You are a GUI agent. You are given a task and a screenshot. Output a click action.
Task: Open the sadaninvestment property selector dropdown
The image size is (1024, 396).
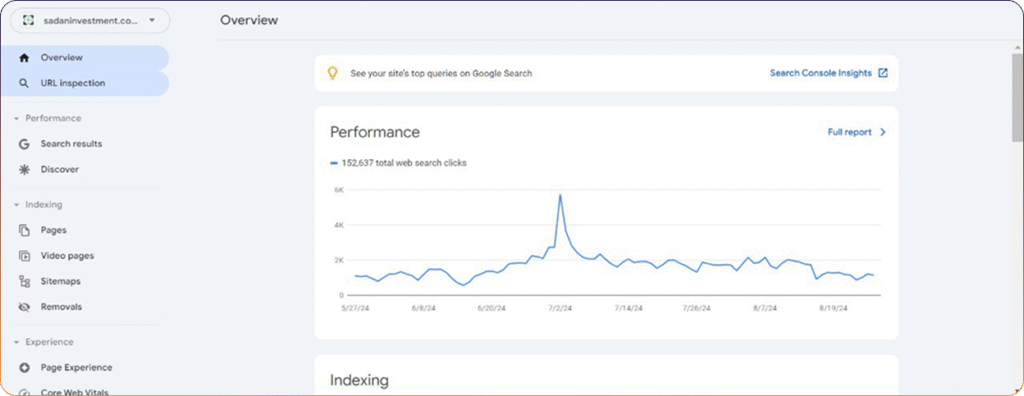[90, 20]
